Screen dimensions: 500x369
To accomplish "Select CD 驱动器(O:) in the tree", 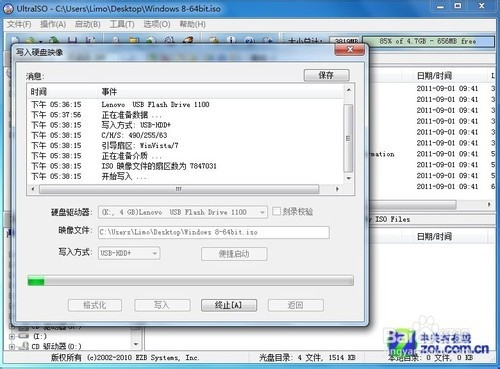I will tap(56, 346).
